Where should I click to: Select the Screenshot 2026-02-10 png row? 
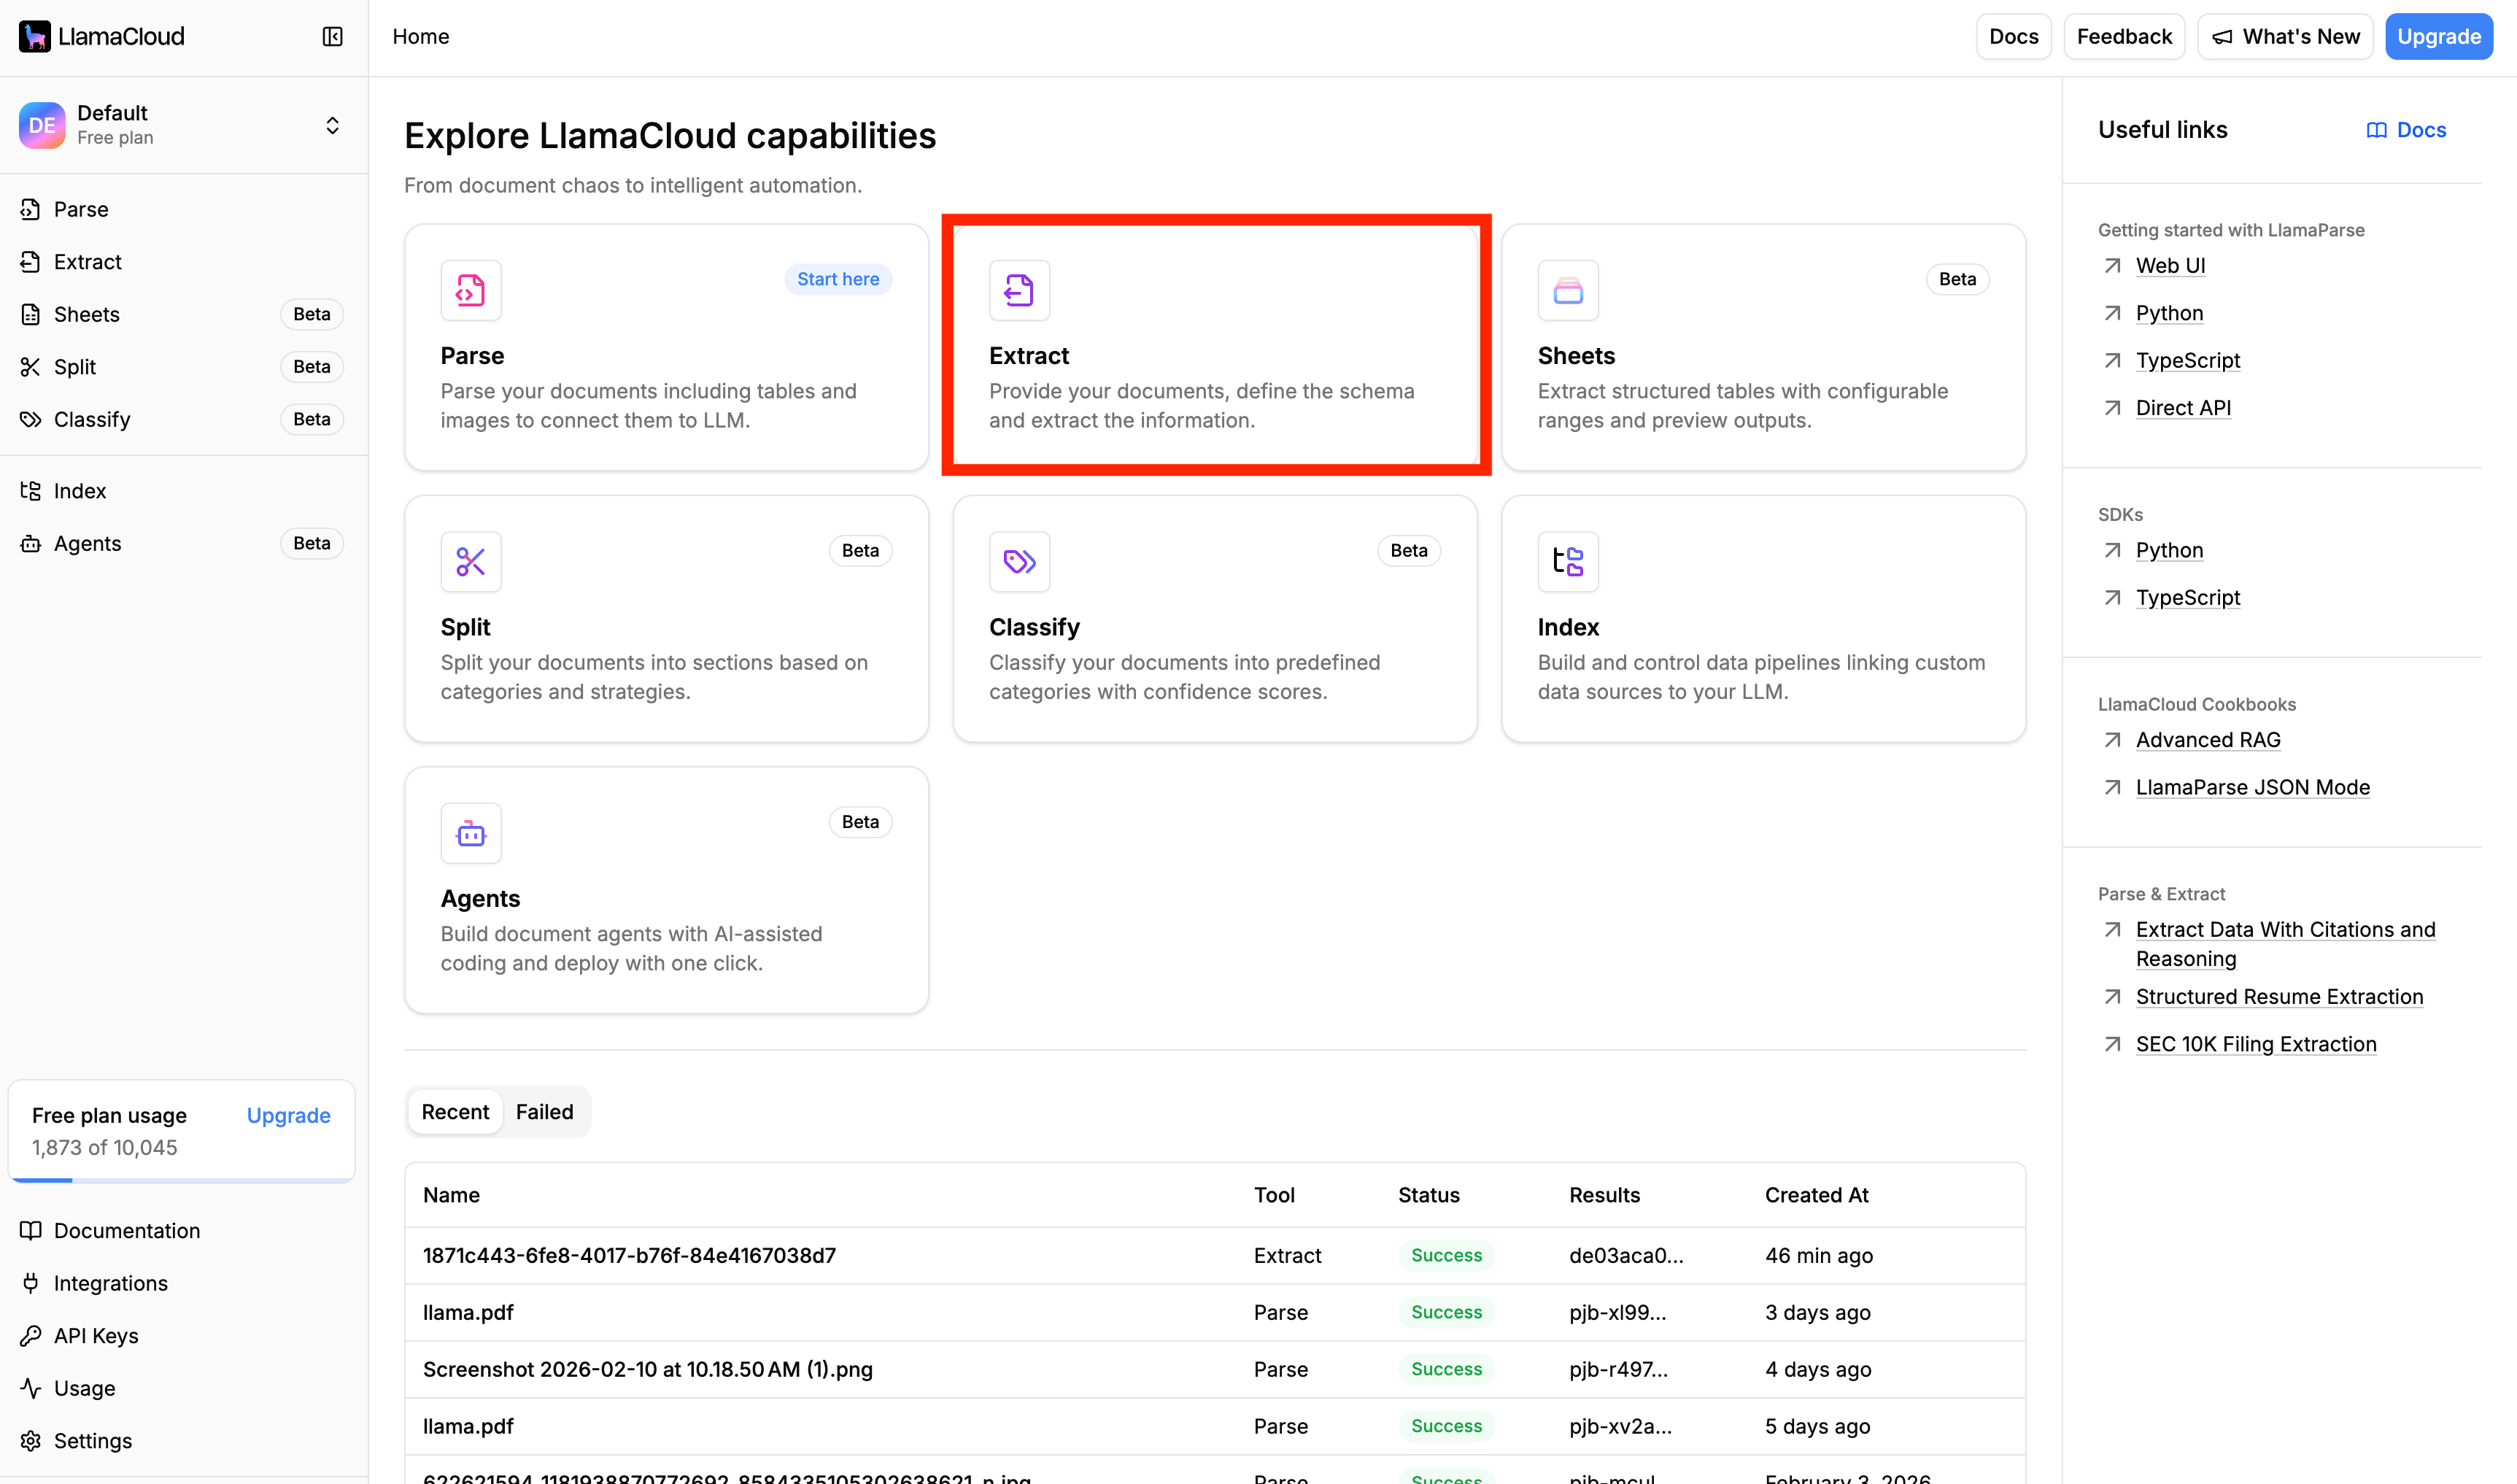click(1215, 1370)
